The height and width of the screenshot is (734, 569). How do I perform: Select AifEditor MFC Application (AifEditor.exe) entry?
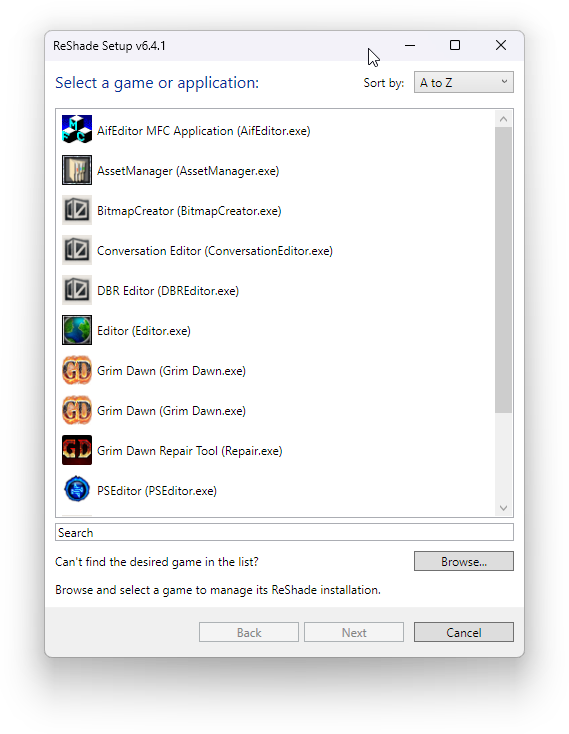click(204, 131)
